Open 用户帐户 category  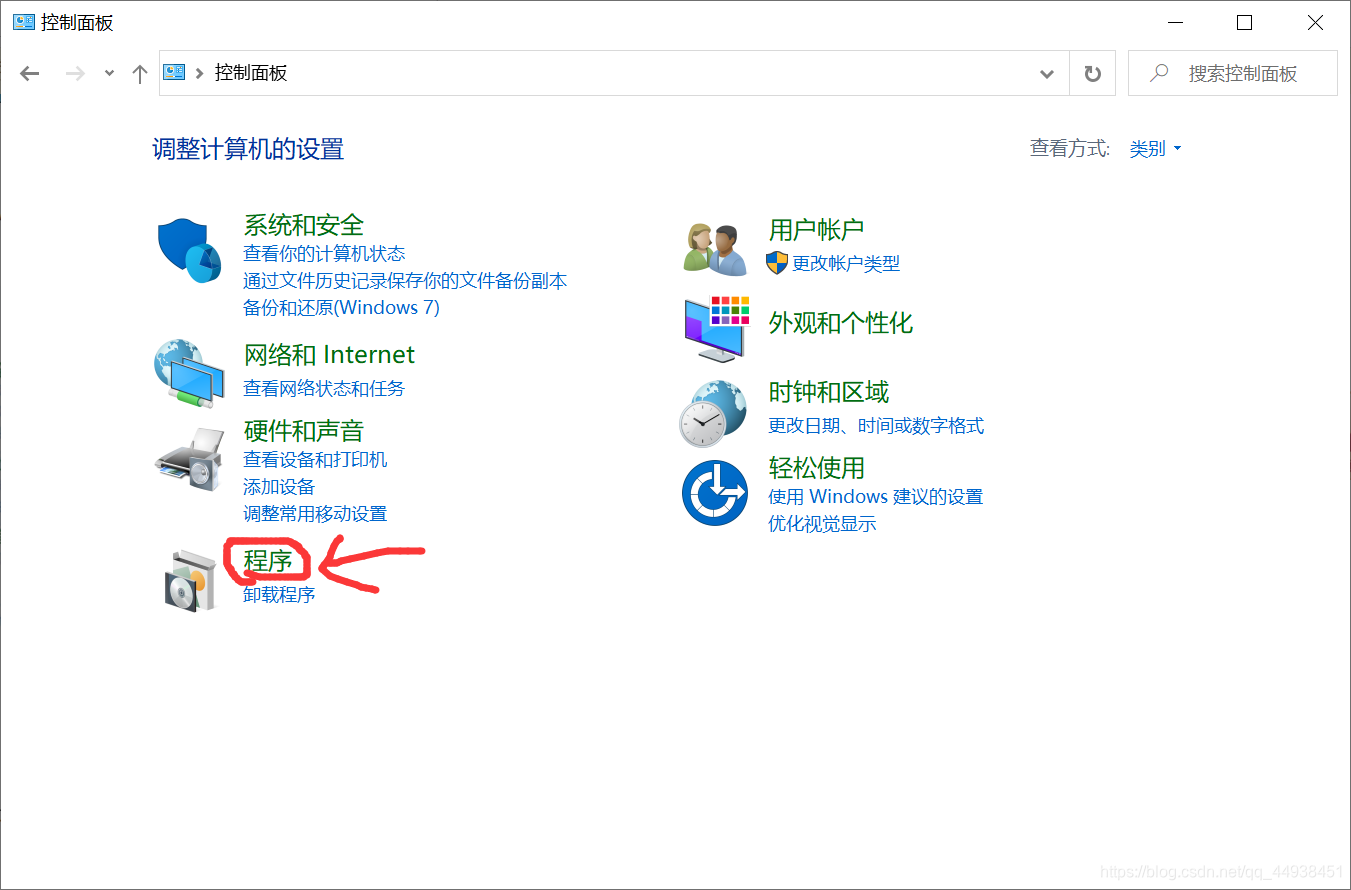[x=816, y=230]
